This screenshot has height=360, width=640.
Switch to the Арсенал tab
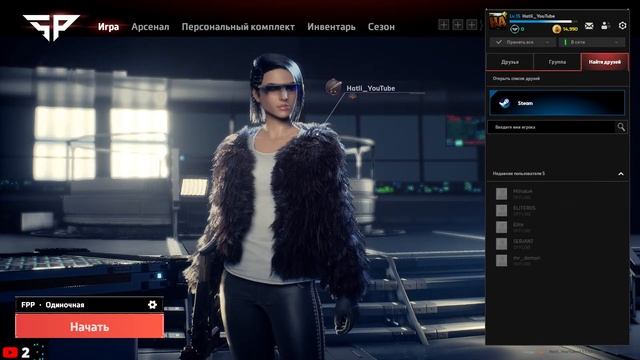[x=150, y=27]
